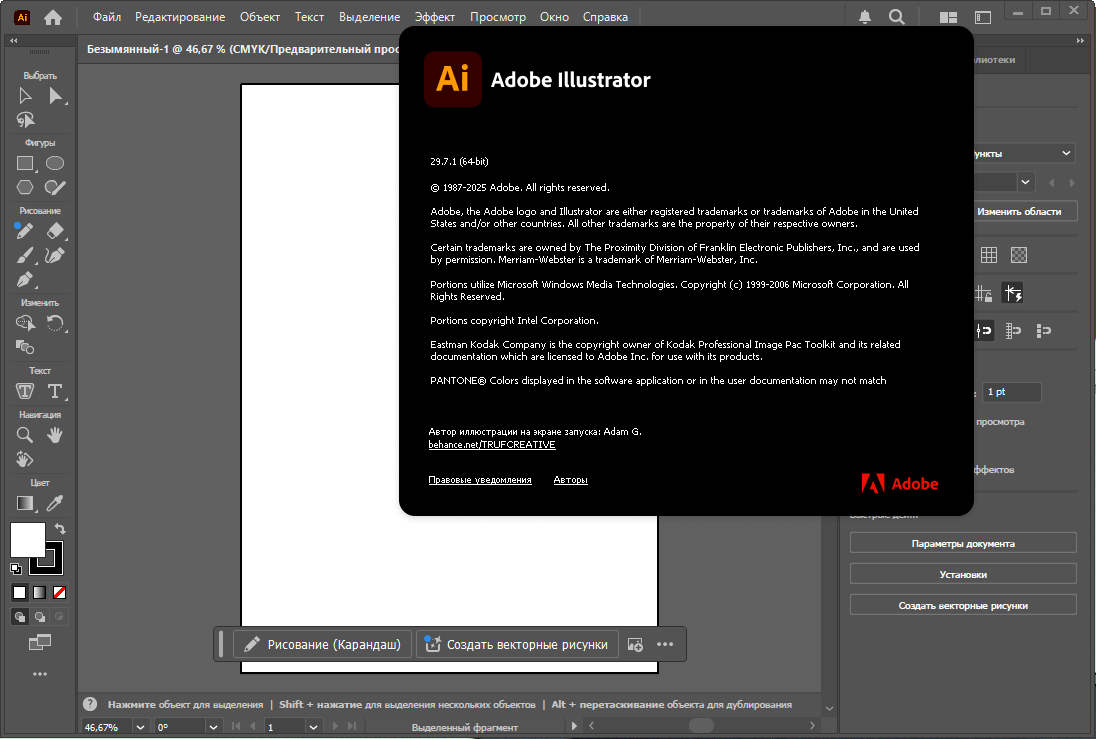Pick the Eyedropper tool

(x=55, y=503)
